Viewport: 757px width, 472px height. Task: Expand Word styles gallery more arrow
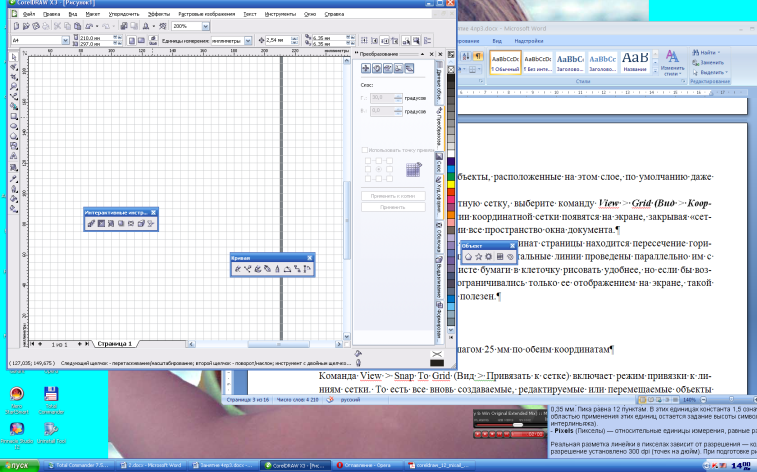point(655,70)
